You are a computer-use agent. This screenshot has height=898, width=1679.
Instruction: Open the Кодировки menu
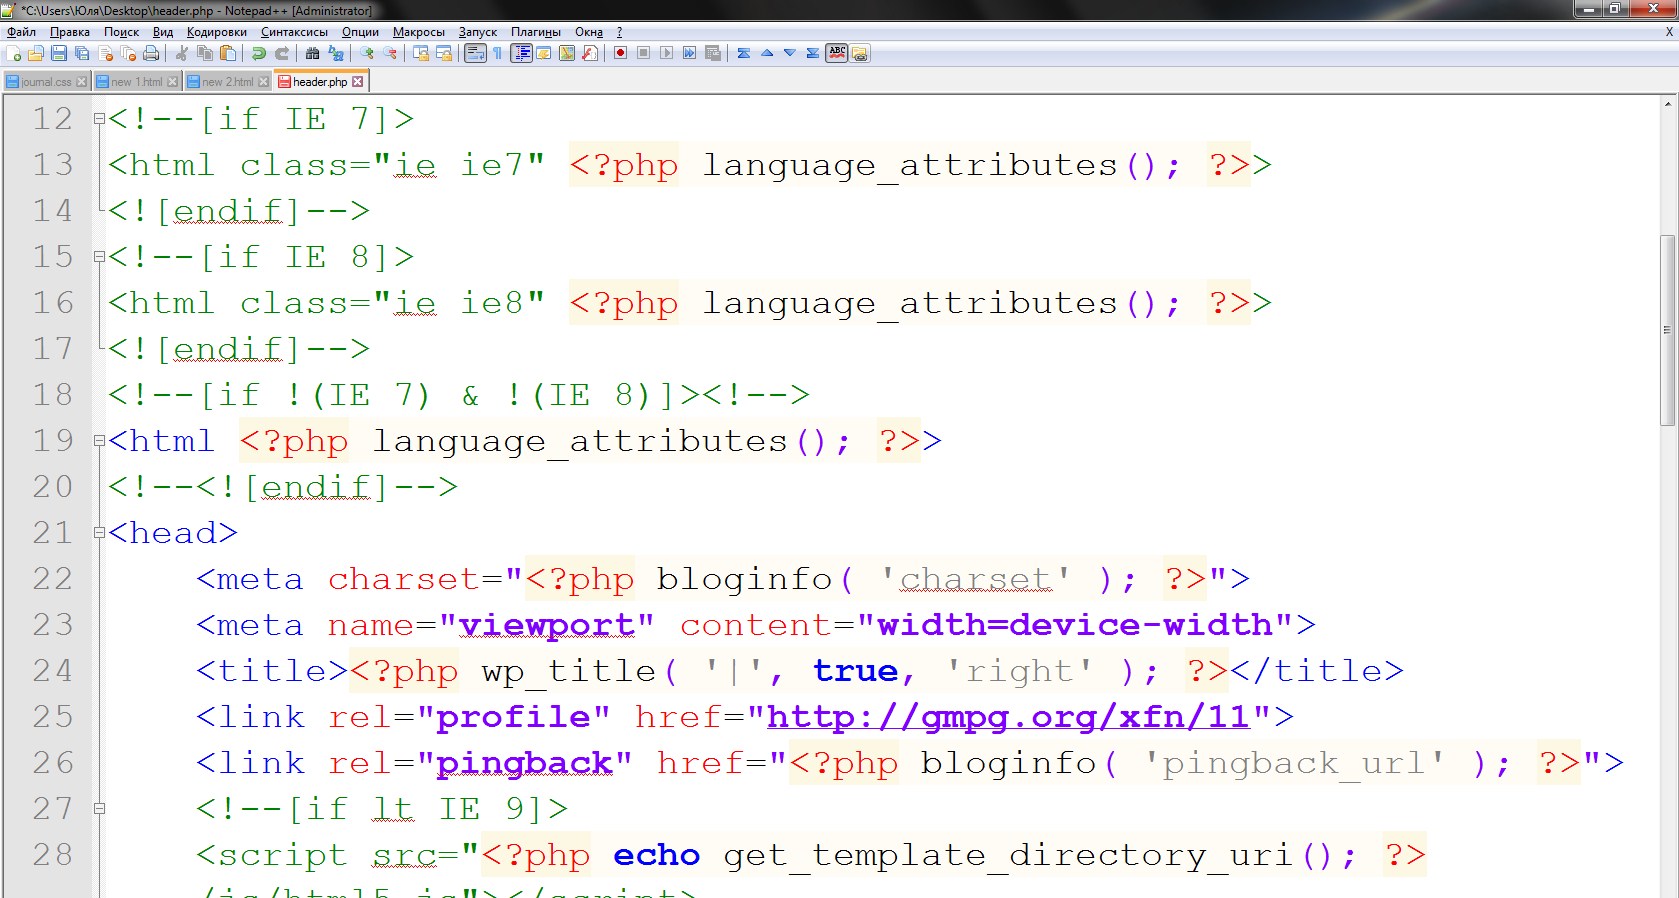pos(217,32)
